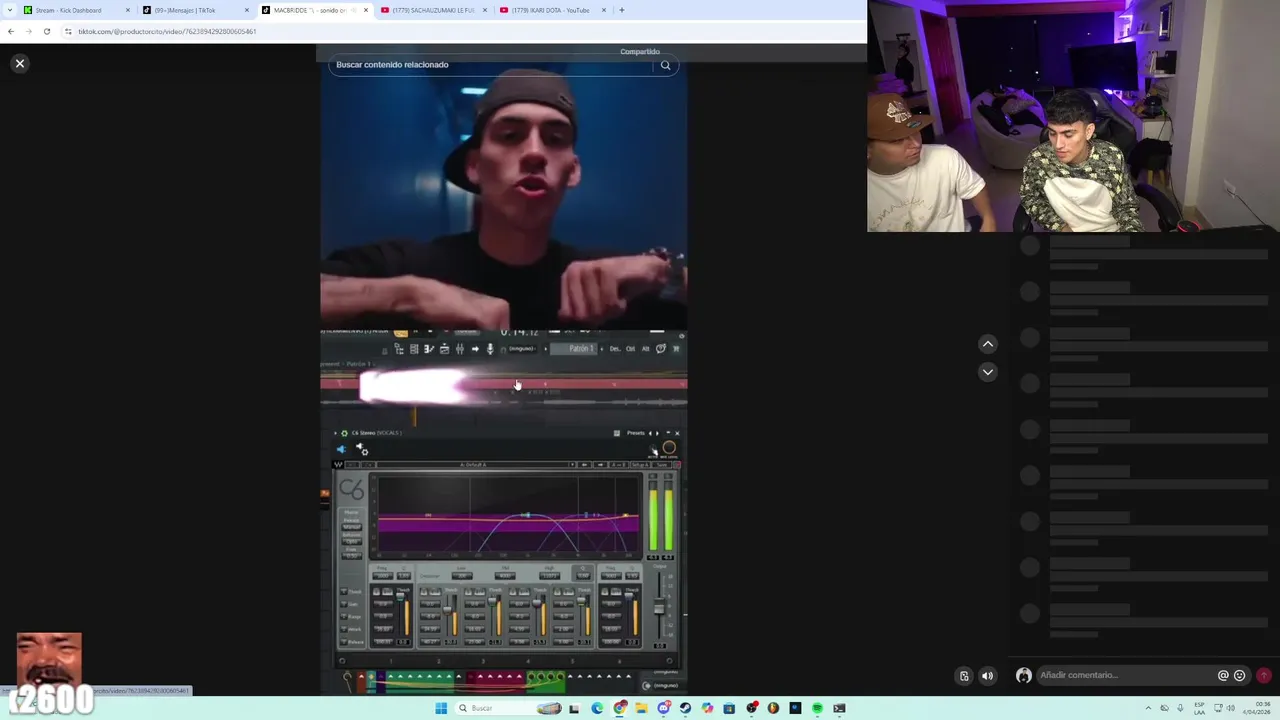Click the browser back arrow
Viewport: 1280px width, 720px height.
[x=11, y=31]
